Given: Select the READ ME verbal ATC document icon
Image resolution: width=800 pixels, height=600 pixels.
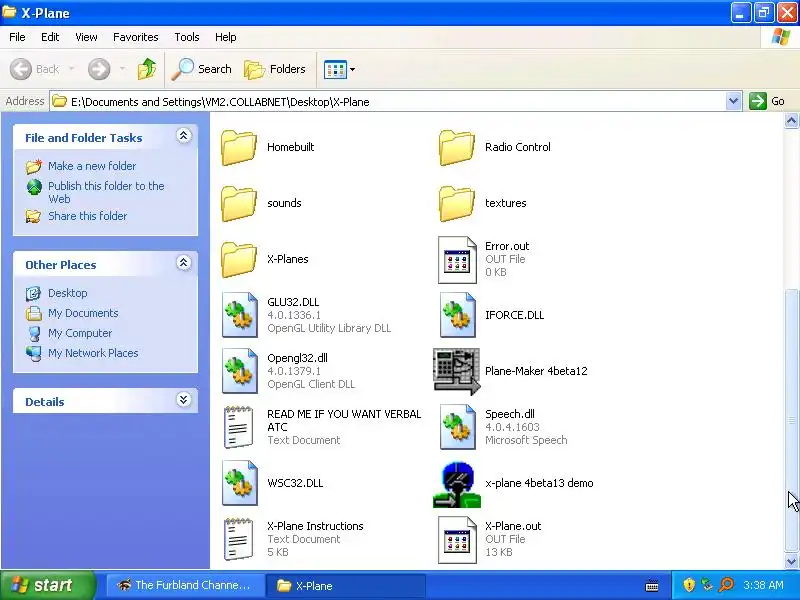Looking at the screenshot, I should click(x=238, y=427).
